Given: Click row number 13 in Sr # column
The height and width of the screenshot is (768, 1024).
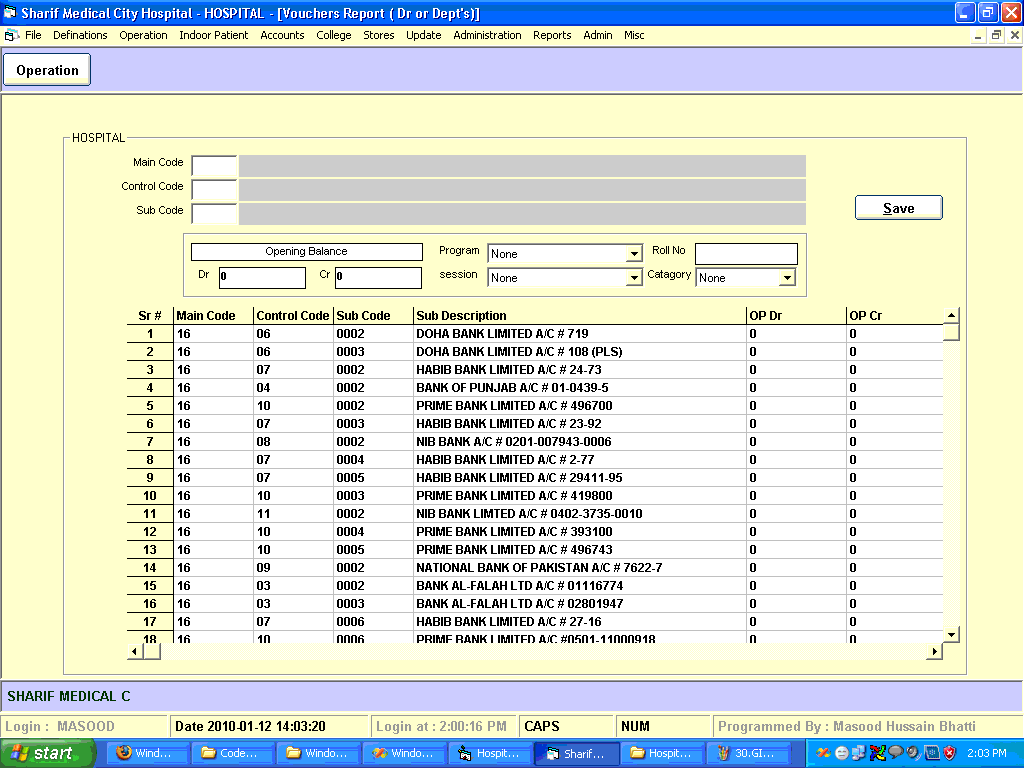Looking at the screenshot, I should click(150, 550).
